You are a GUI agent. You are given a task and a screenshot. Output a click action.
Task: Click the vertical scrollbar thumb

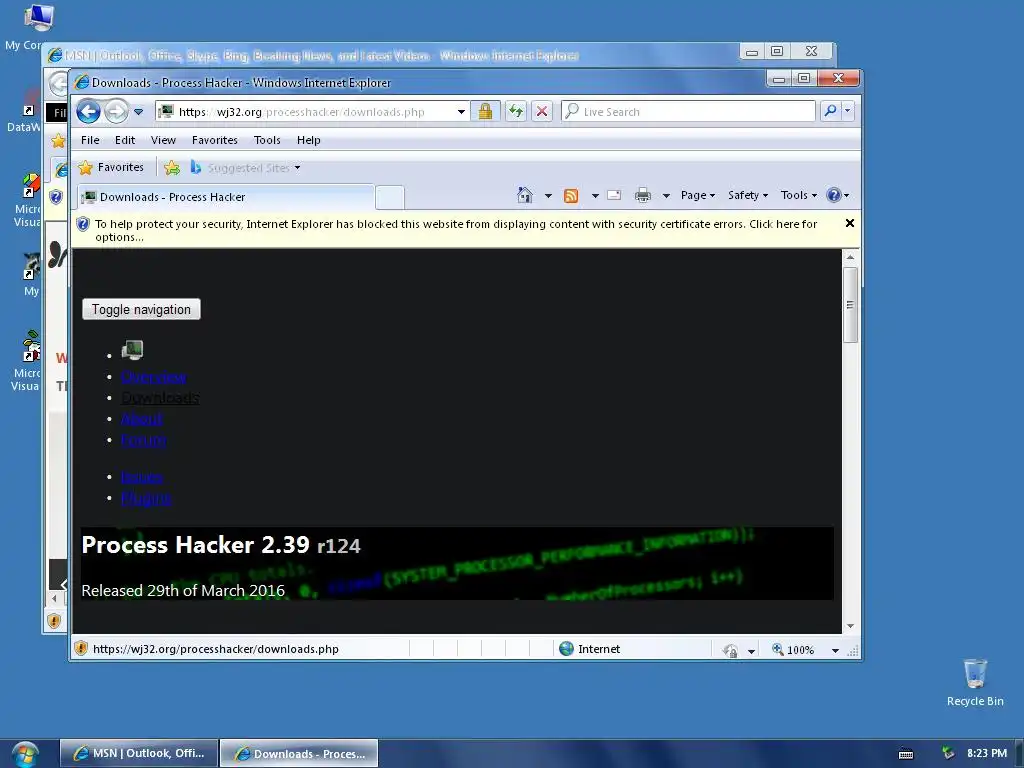tap(850, 304)
